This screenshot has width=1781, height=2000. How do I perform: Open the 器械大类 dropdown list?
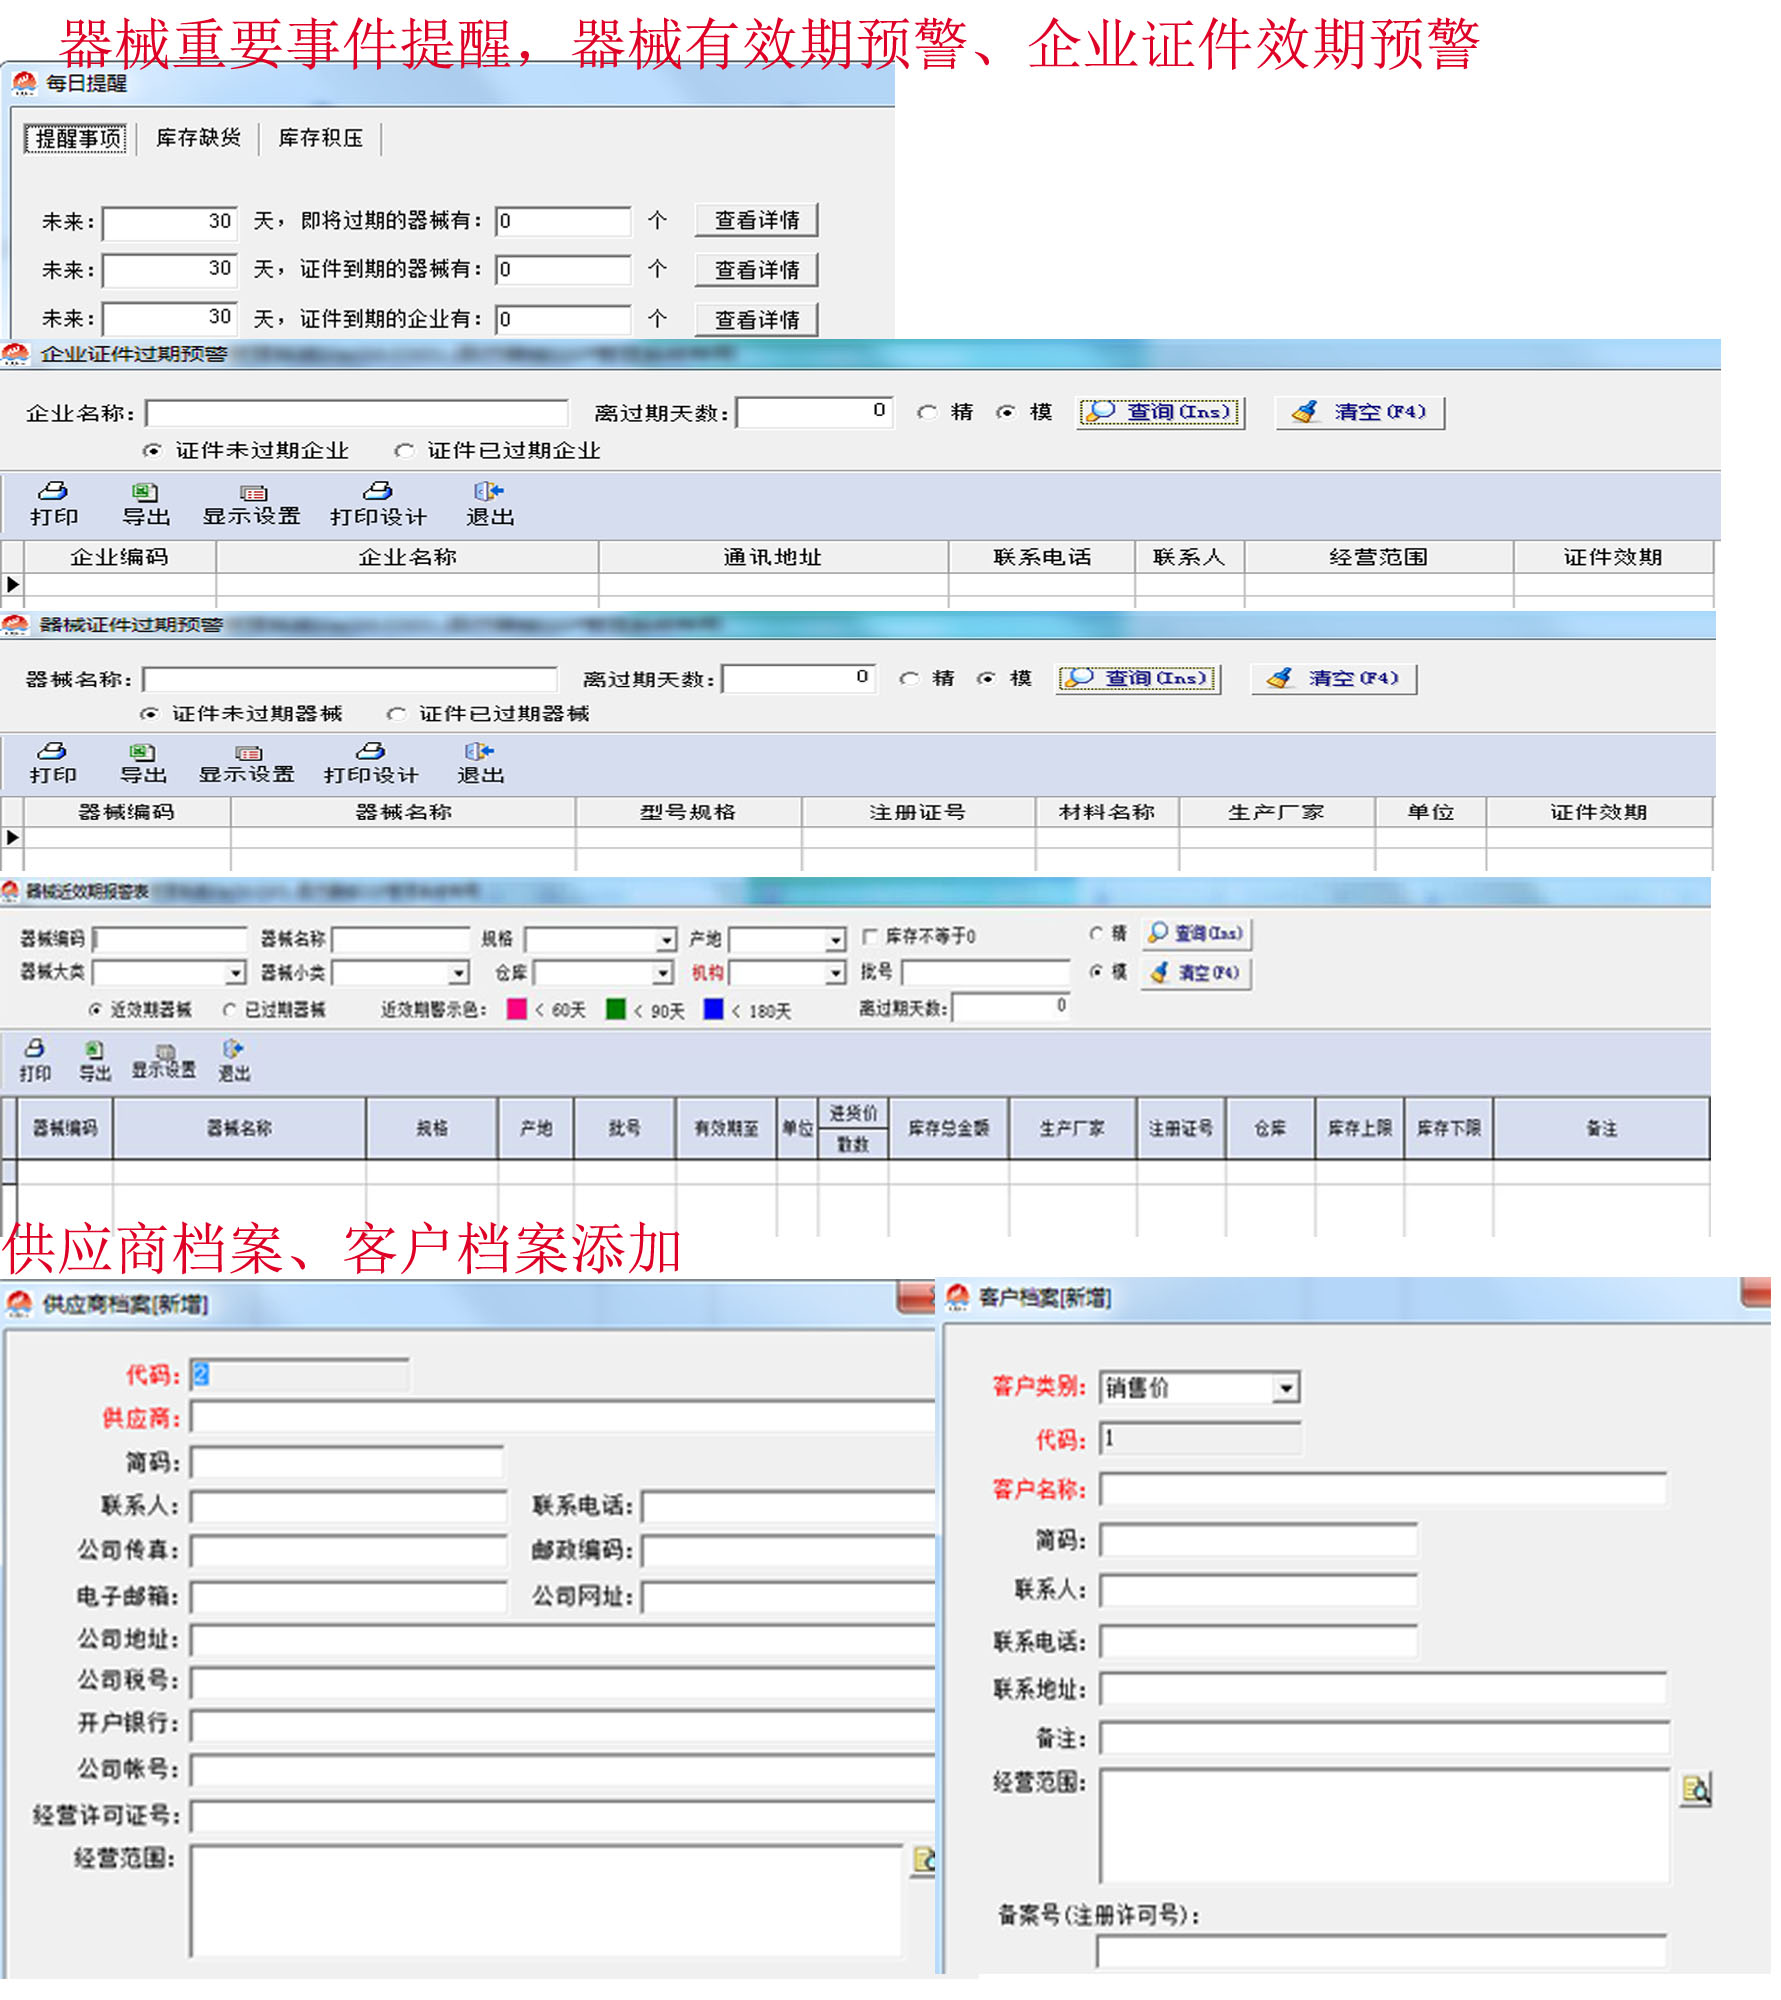[235, 972]
